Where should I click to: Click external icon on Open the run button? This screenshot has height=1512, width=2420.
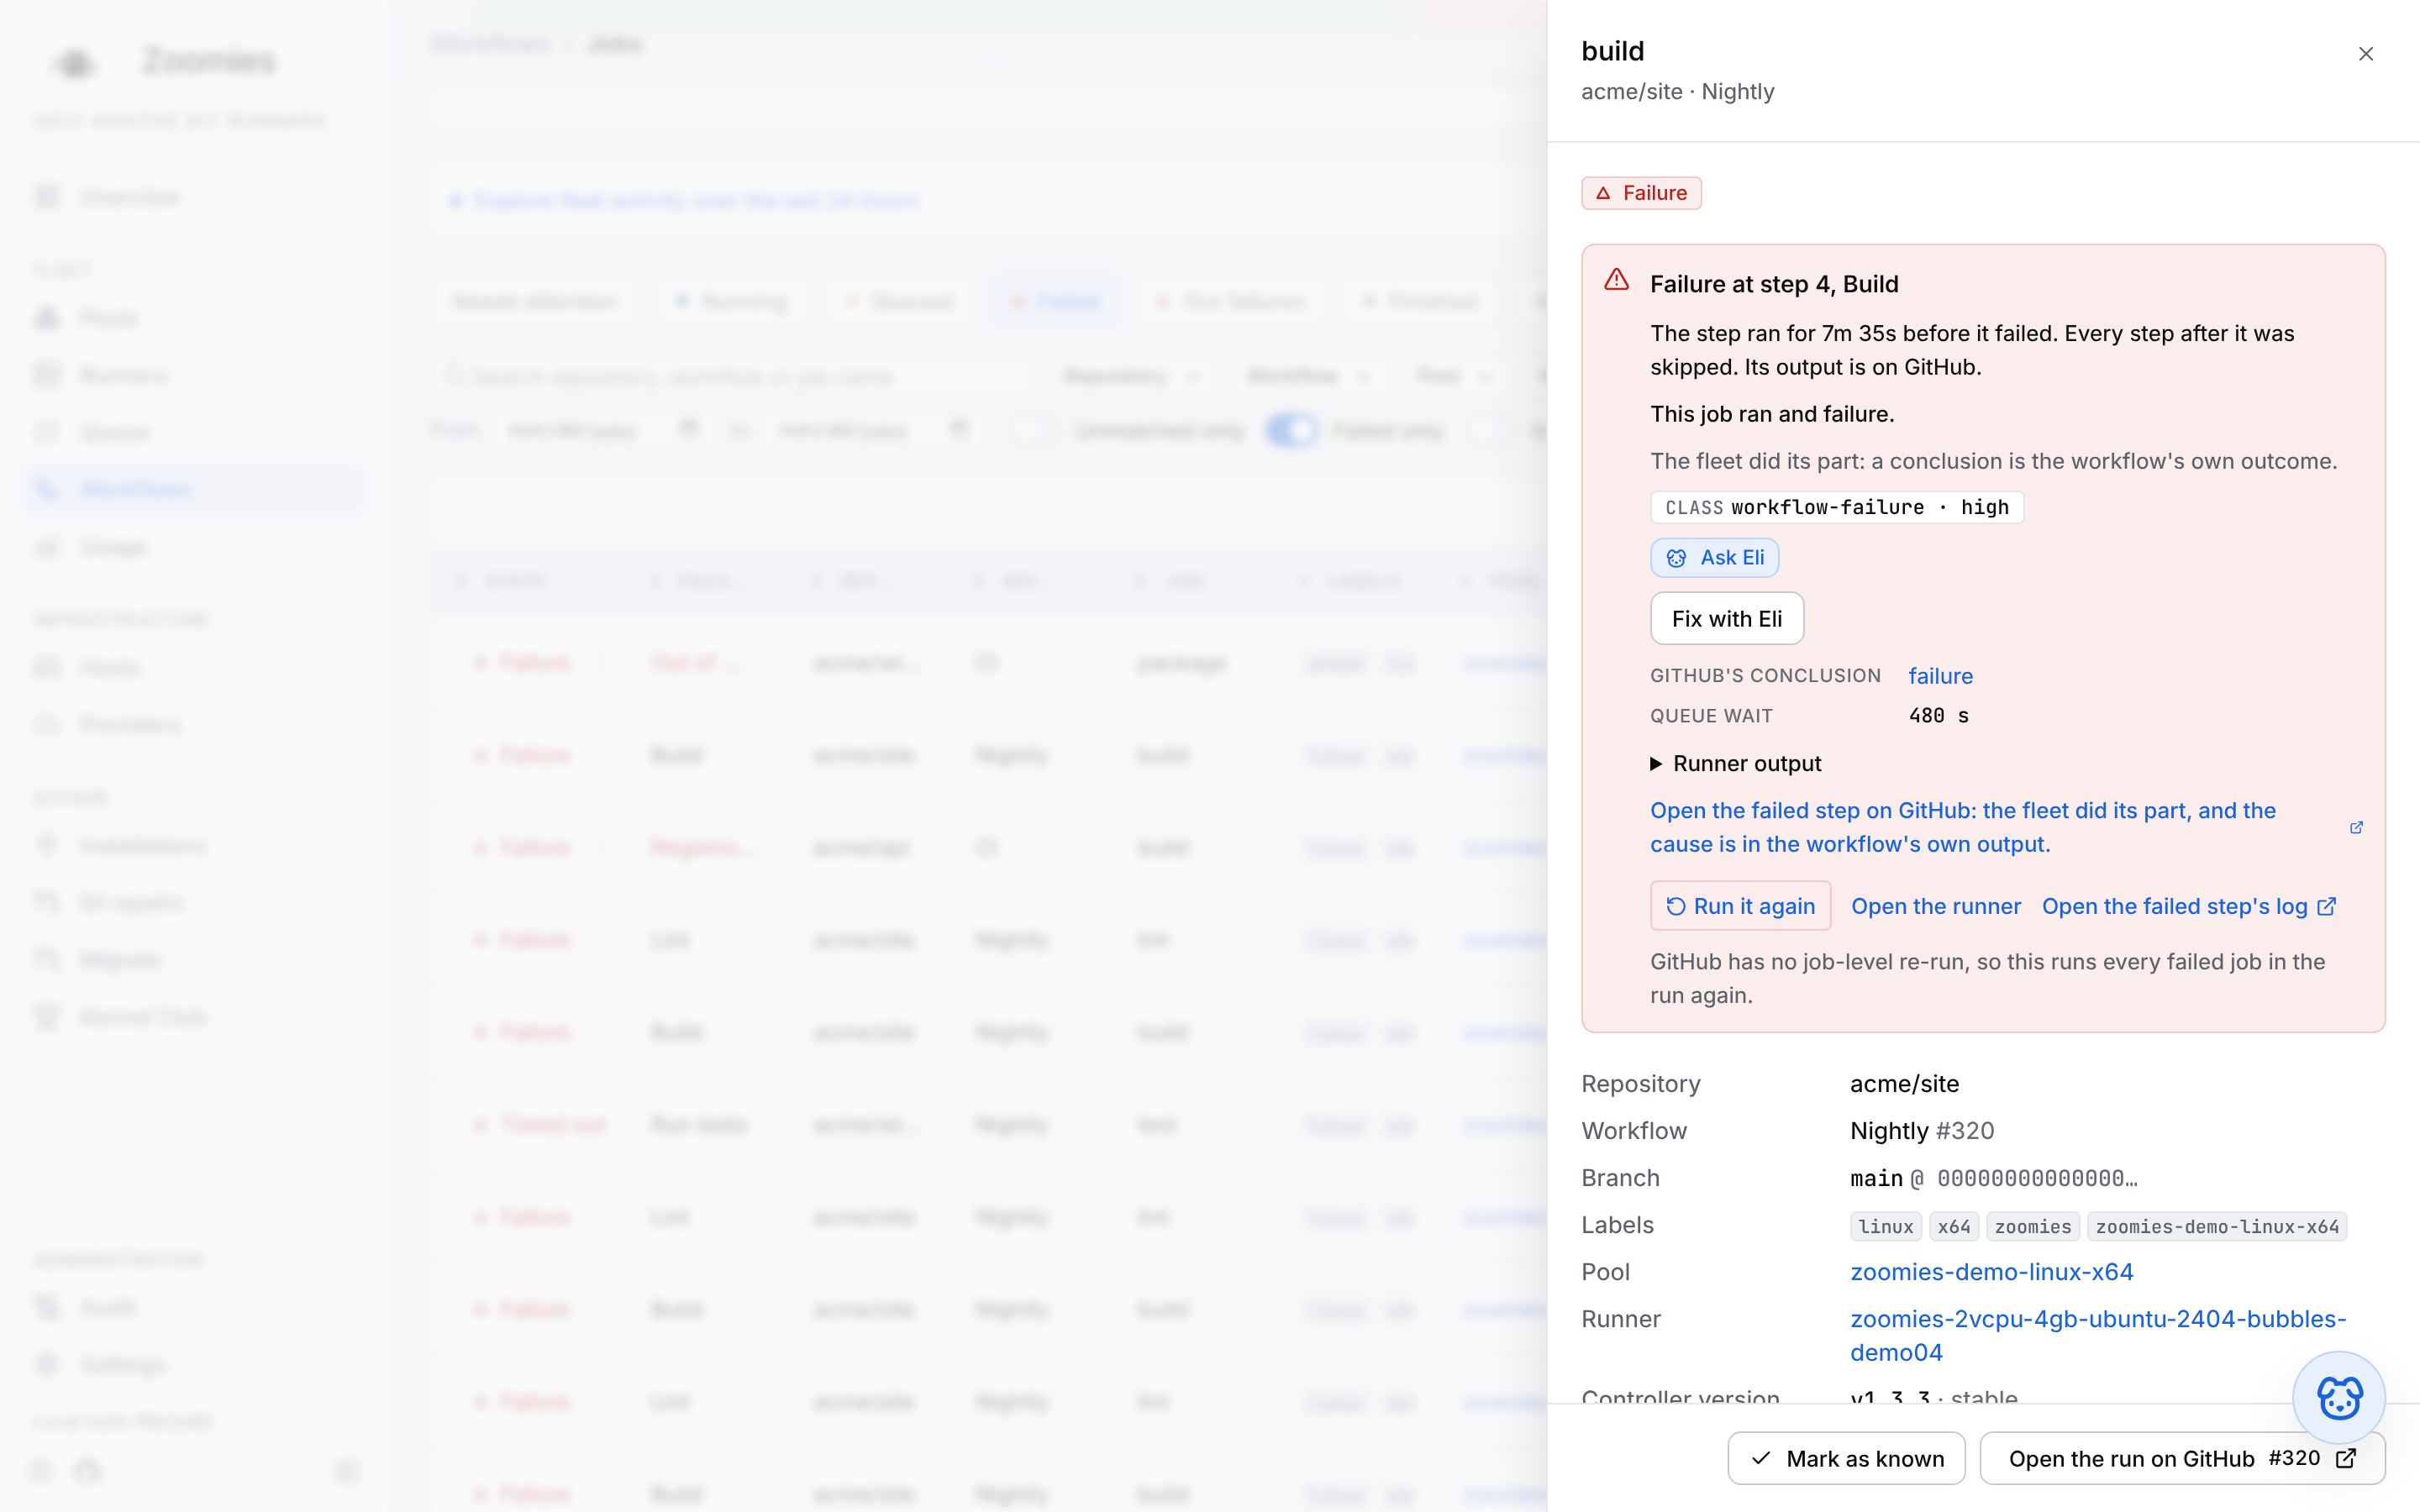point(2346,1459)
